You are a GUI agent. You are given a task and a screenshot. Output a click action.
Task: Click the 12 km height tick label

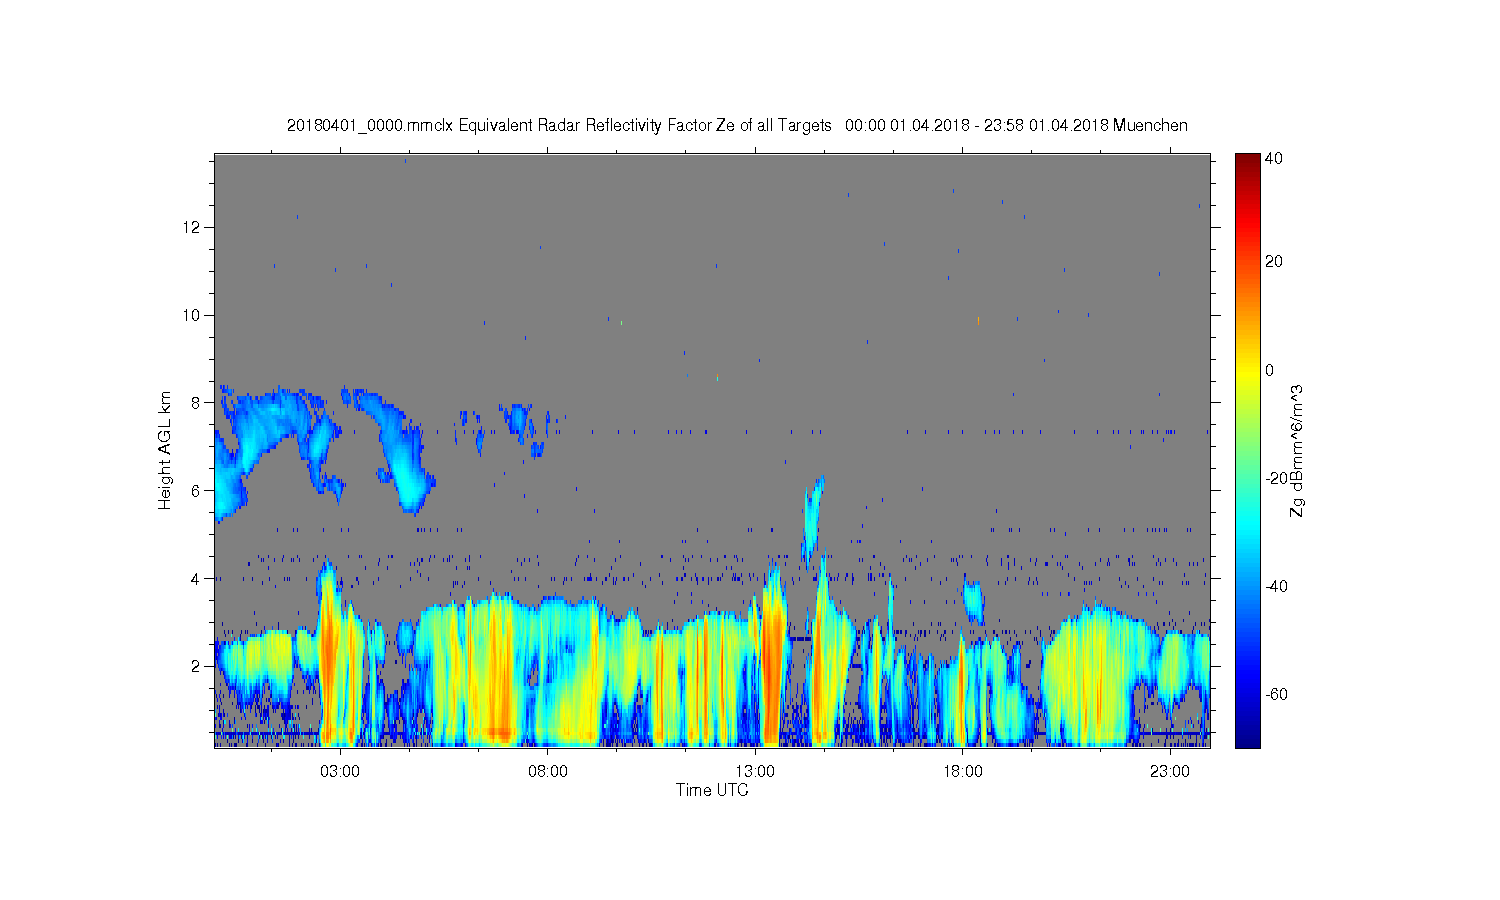(x=192, y=228)
